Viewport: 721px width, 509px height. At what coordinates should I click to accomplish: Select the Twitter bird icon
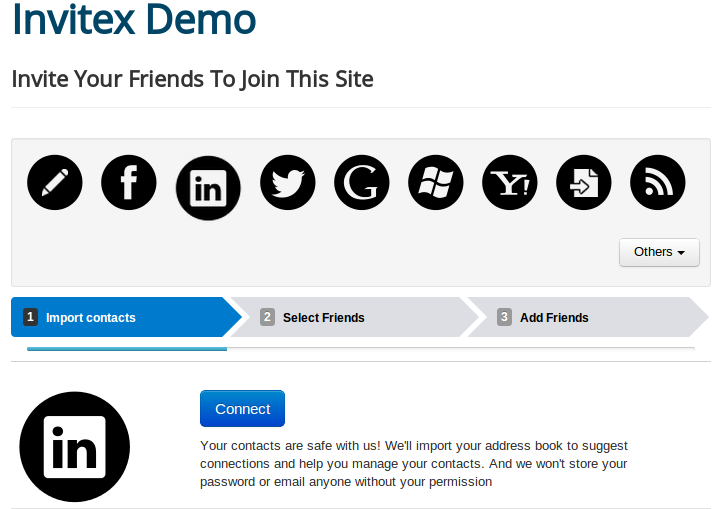pos(288,183)
